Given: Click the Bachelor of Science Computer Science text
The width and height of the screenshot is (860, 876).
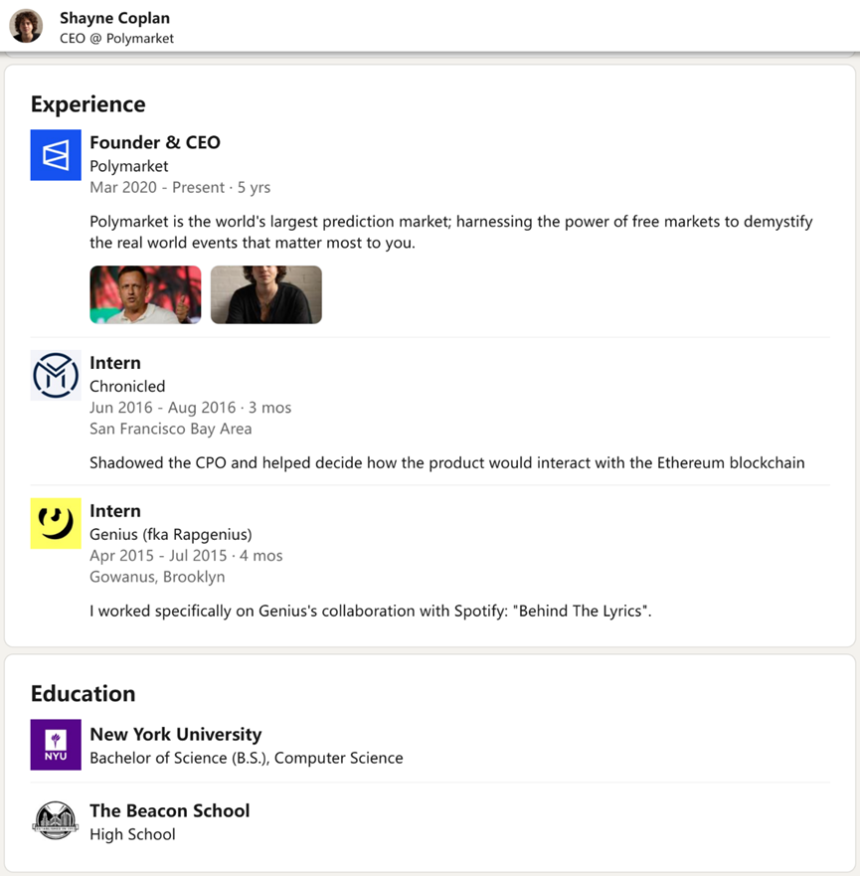Looking at the screenshot, I should 246,758.
